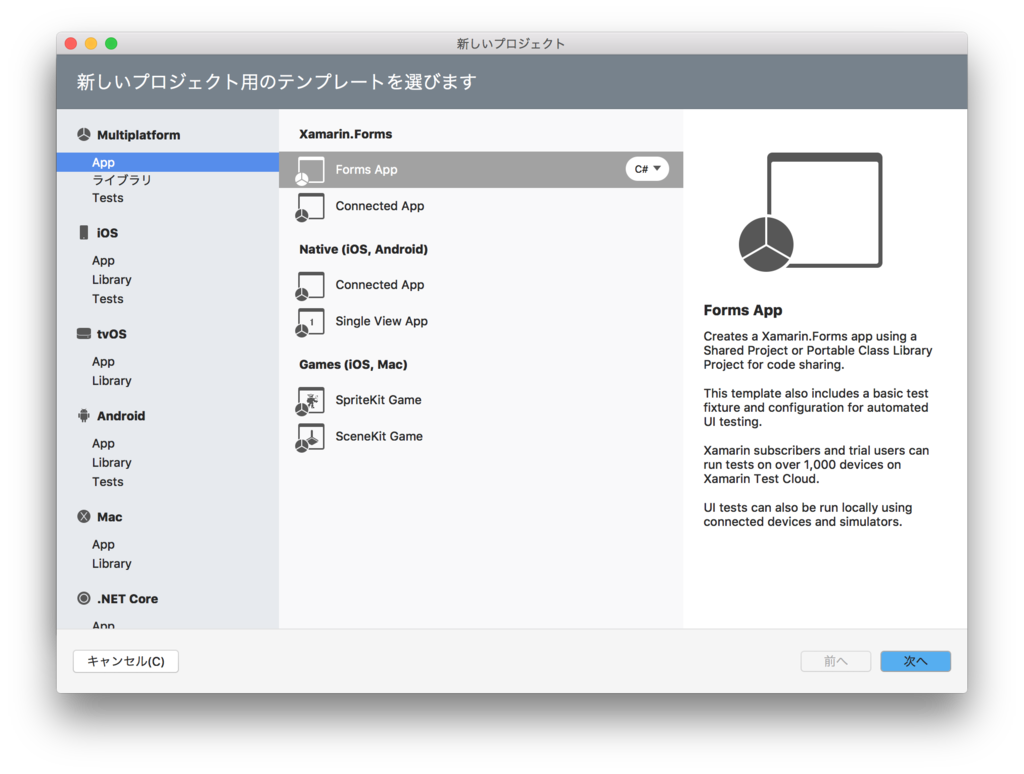Click the Forms App description title
The height and width of the screenshot is (774, 1024).
[x=743, y=310]
